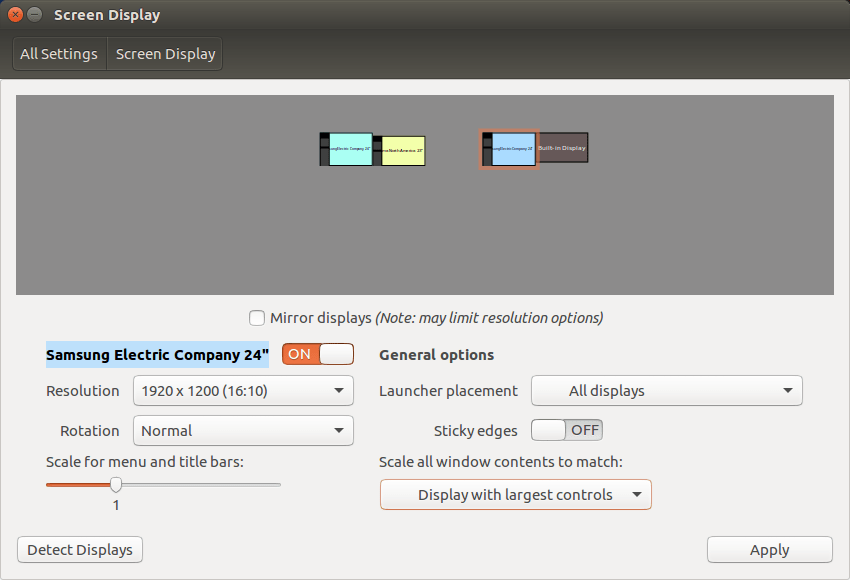Screen dimensions: 850x580
Task: Open the Resolution dropdown
Action: (243, 390)
